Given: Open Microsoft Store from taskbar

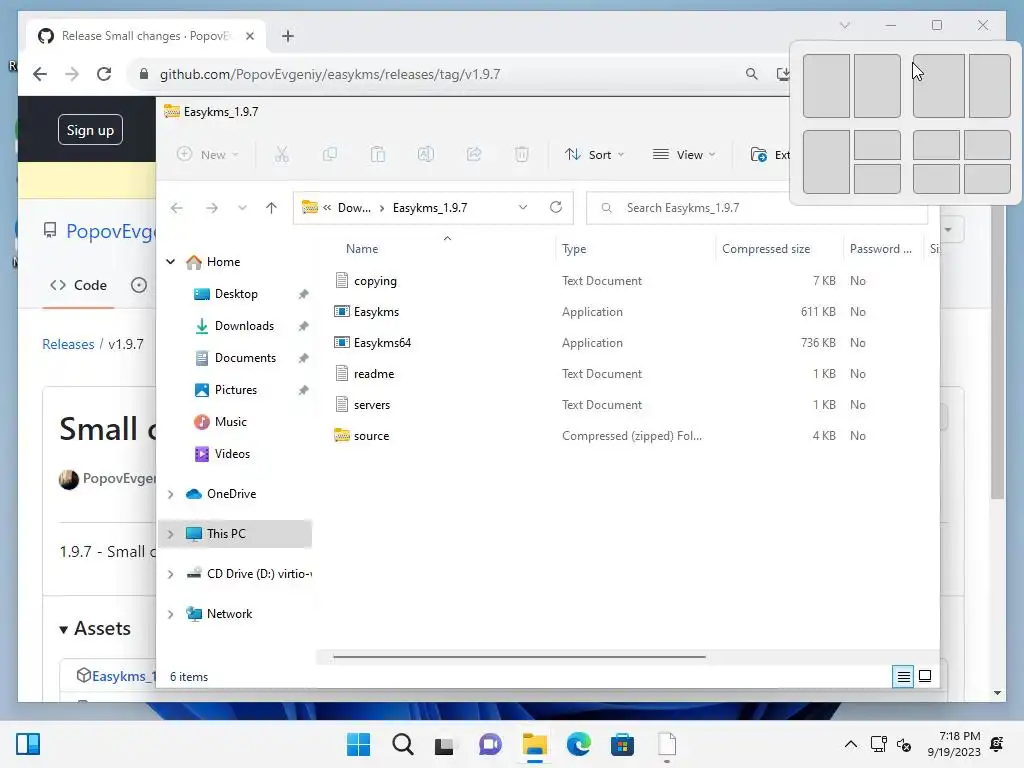Looking at the screenshot, I should [x=622, y=744].
